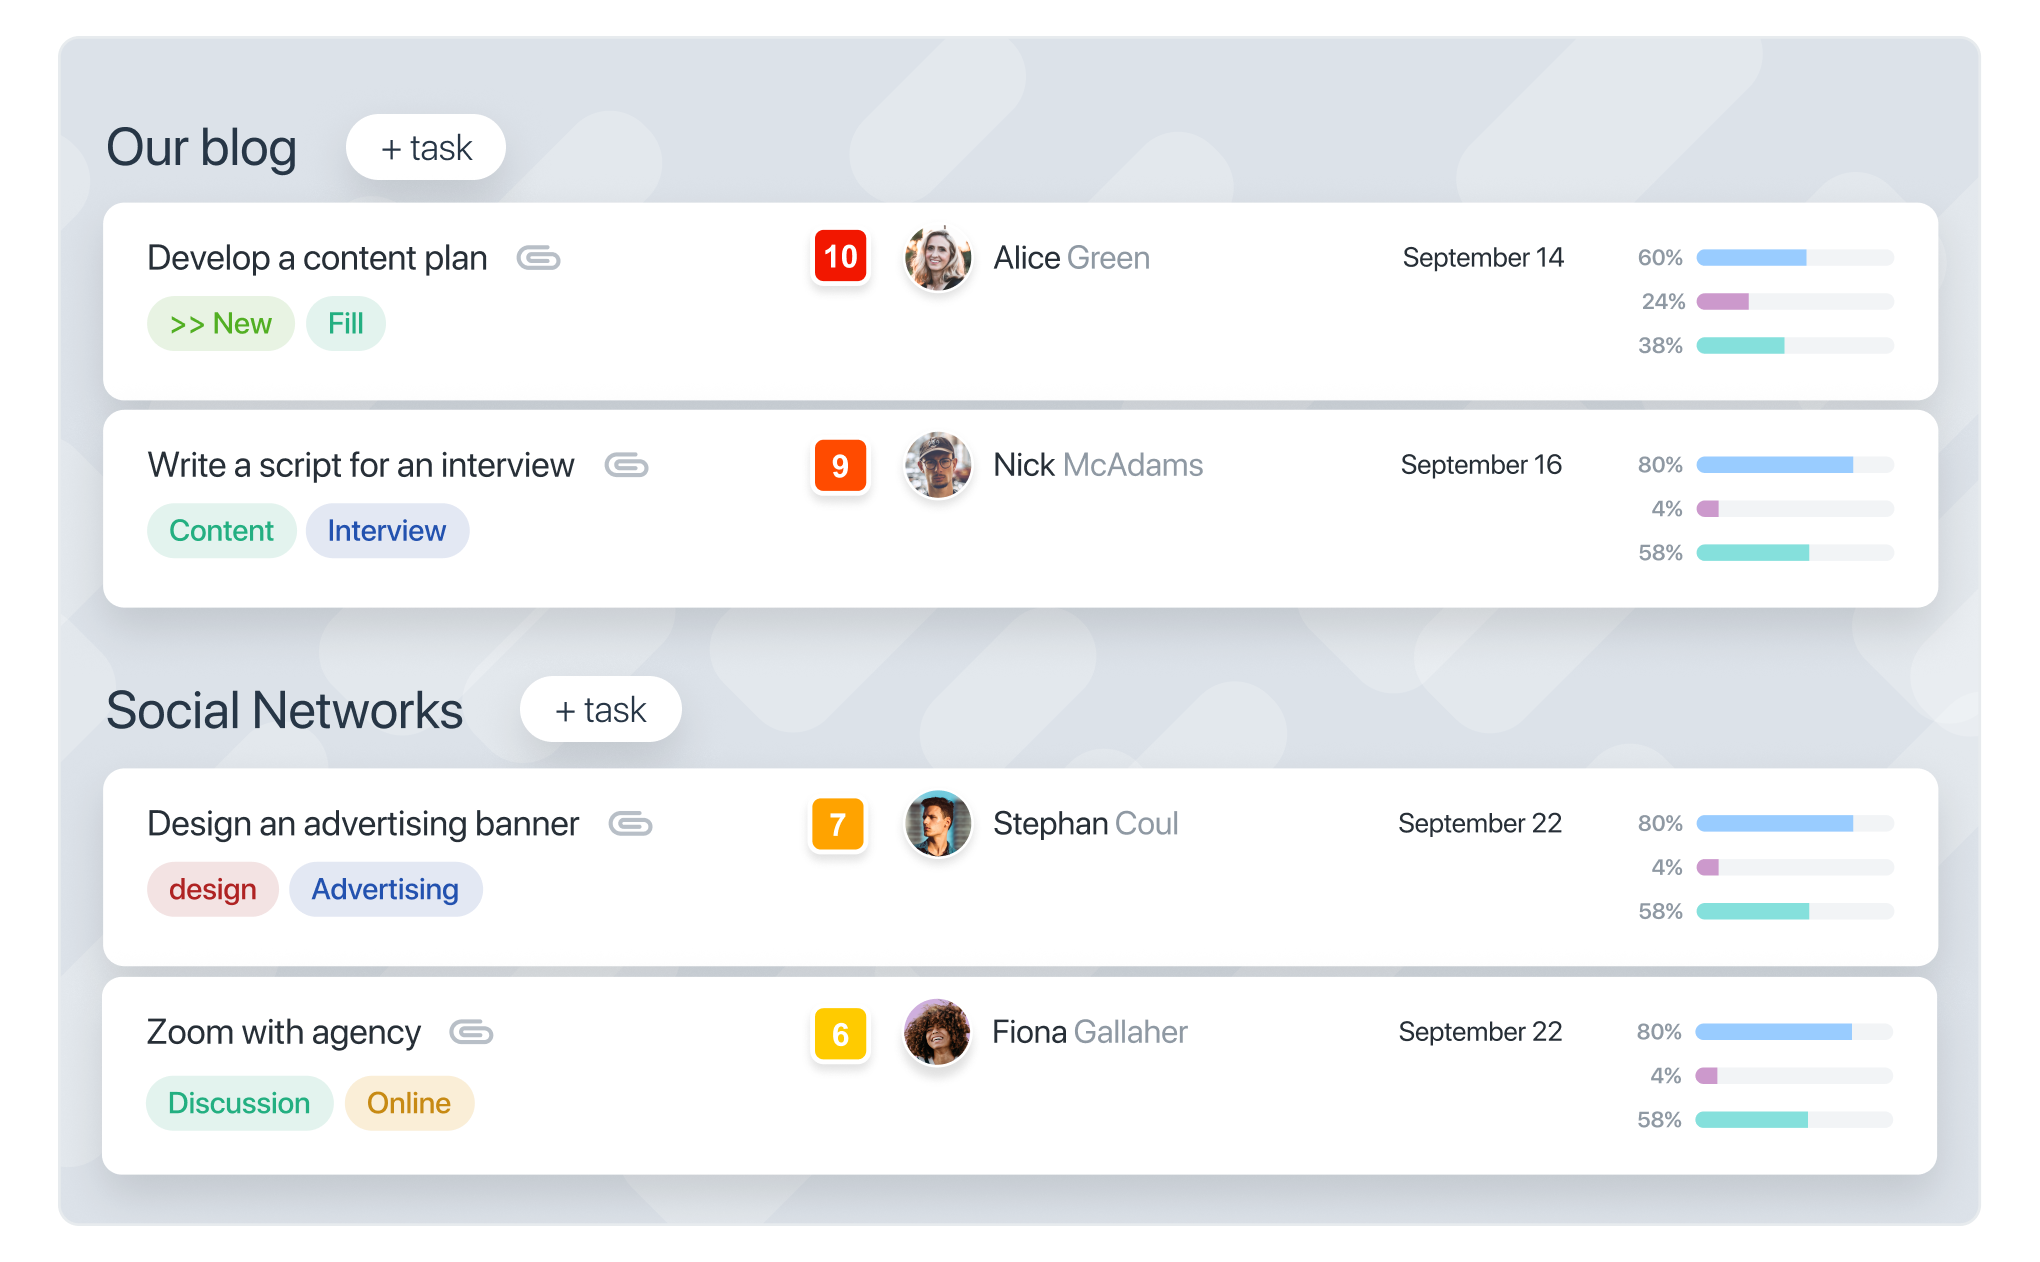Image resolution: width=2040 pixels, height=1262 pixels.
Task: Add a task to Social Networks
Action: pyautogui.click(x=600, y=710)
